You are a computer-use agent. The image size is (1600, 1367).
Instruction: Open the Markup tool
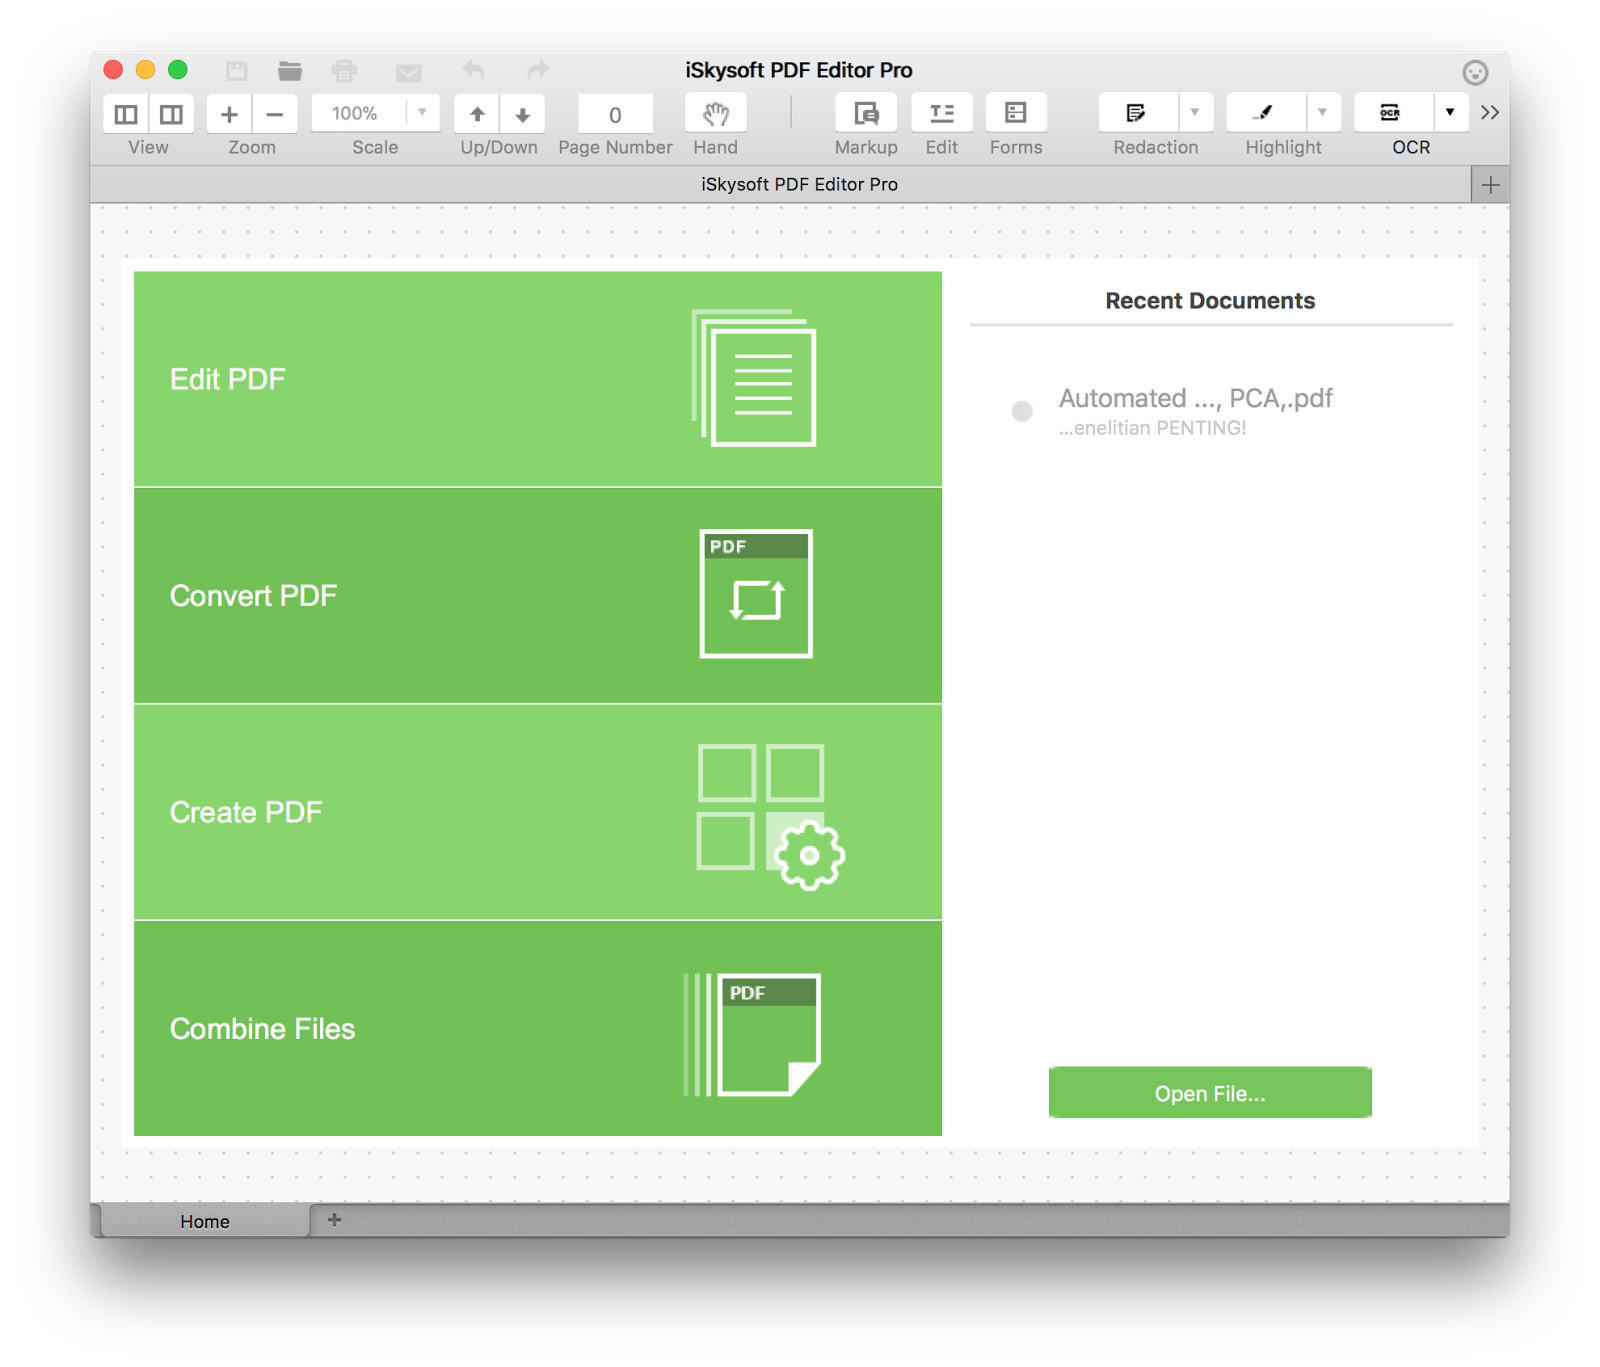point(866,113)
